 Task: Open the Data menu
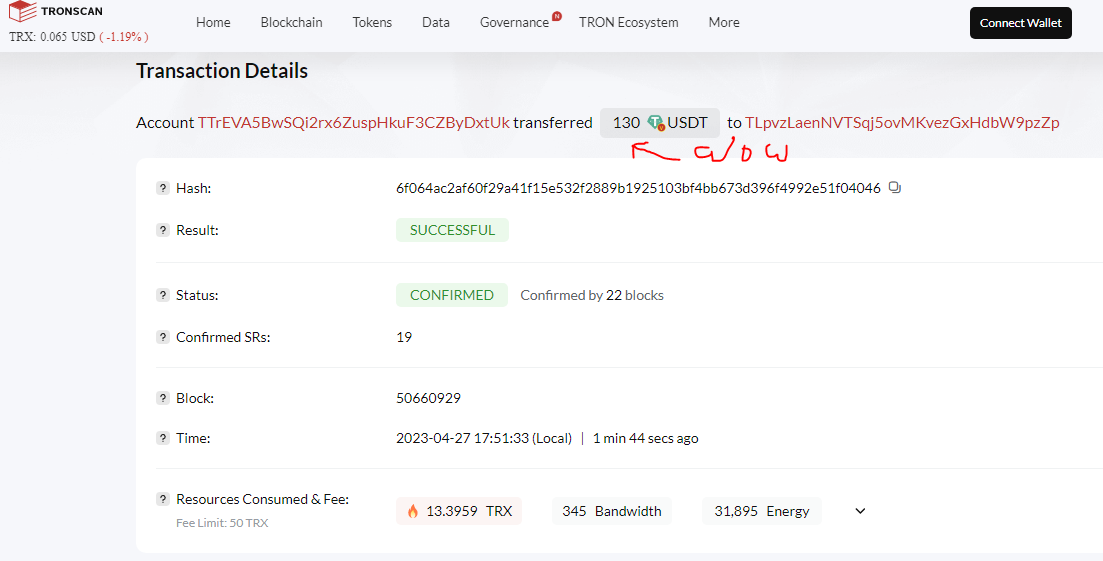tap(435, 22)
